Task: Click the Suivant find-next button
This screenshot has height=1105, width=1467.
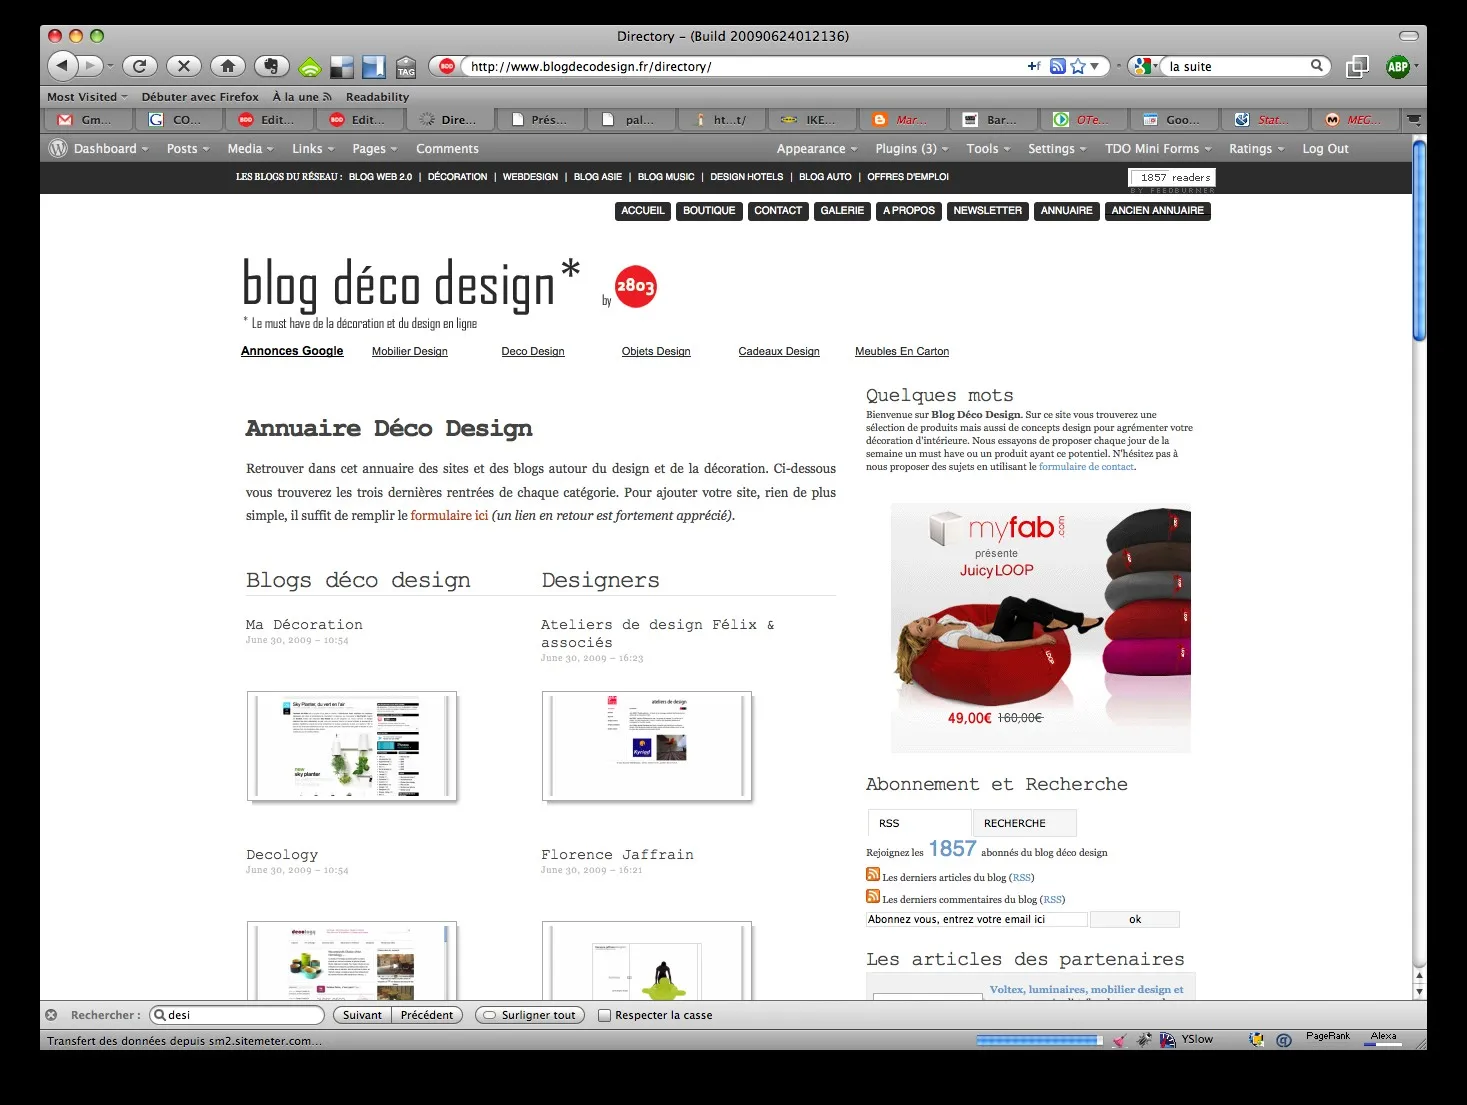Action: (x=362, y=1015)
